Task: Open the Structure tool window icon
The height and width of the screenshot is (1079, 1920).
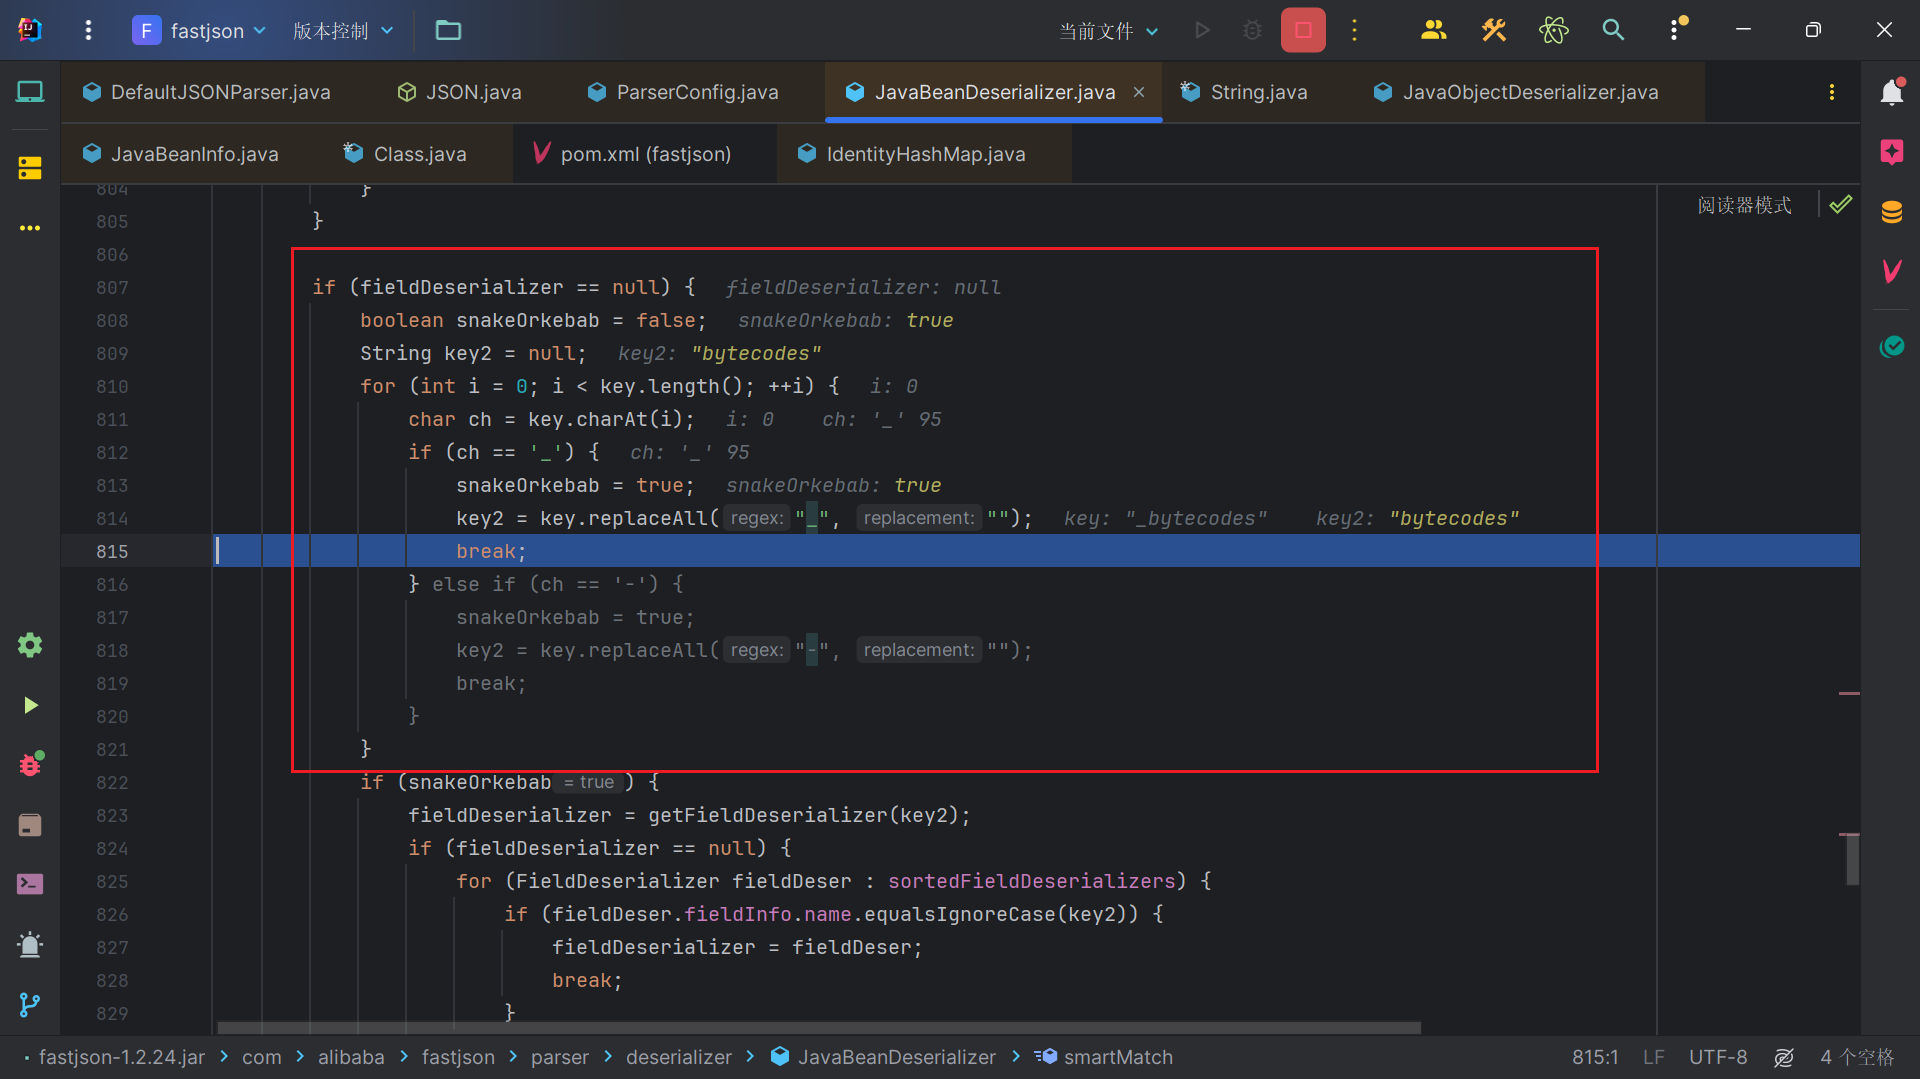Action: pos(30,168)
